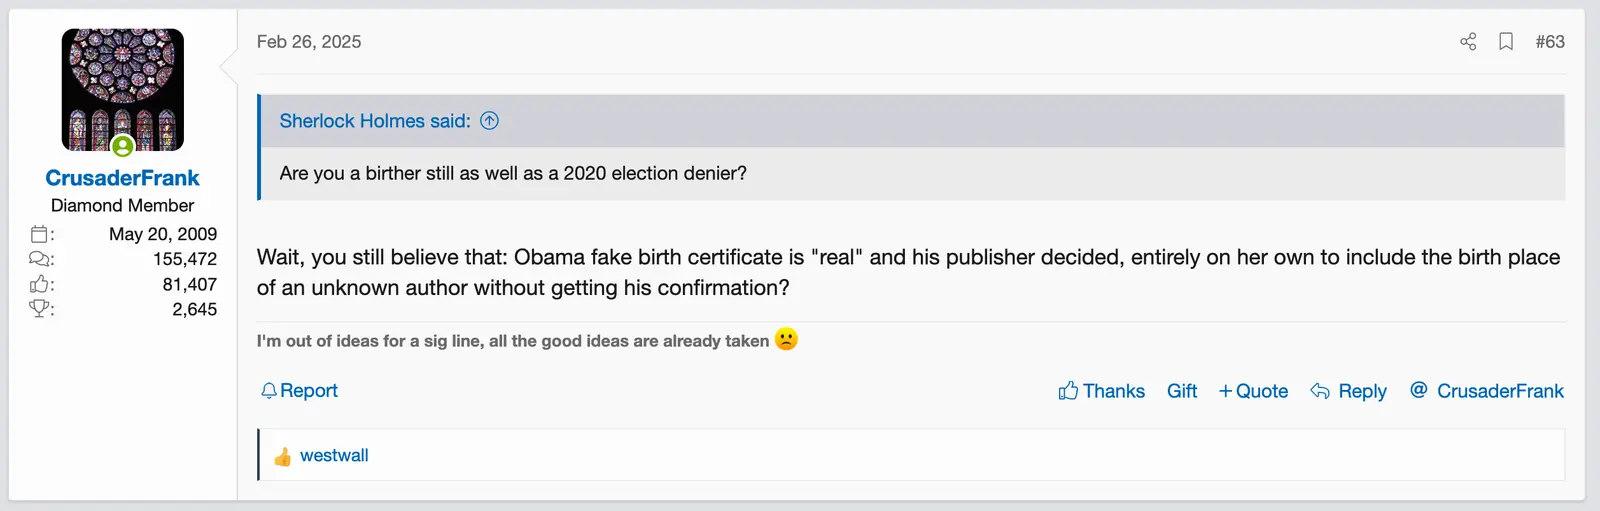Image resolution: width=1600 pixels, height=511 pixels.
Task: Click the online status badge on avatar
Action: tap(123, 147)
